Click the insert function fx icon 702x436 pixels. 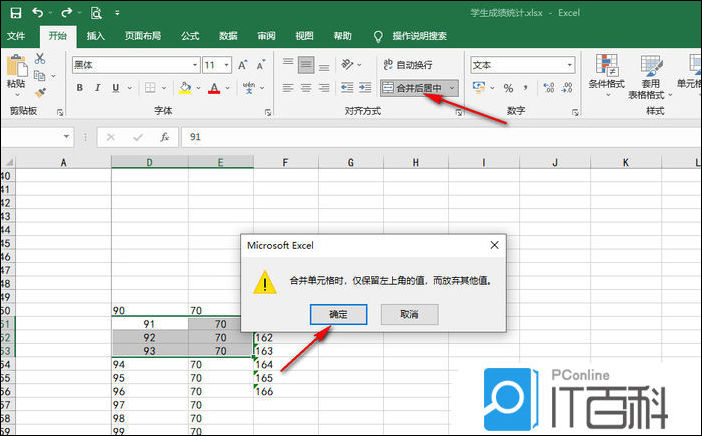click(x=165, y=137)
